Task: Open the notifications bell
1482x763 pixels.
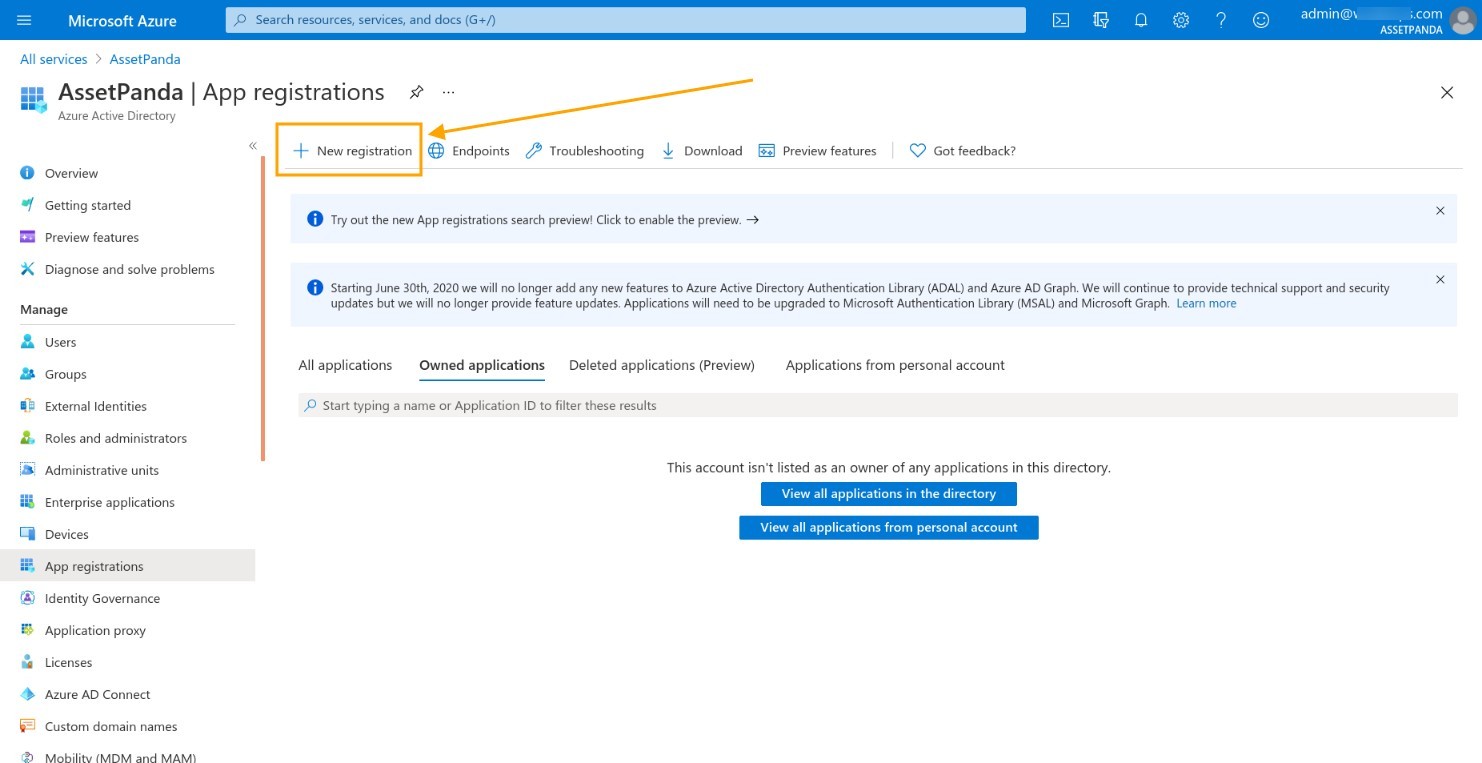Action: tap(1141, 20)
